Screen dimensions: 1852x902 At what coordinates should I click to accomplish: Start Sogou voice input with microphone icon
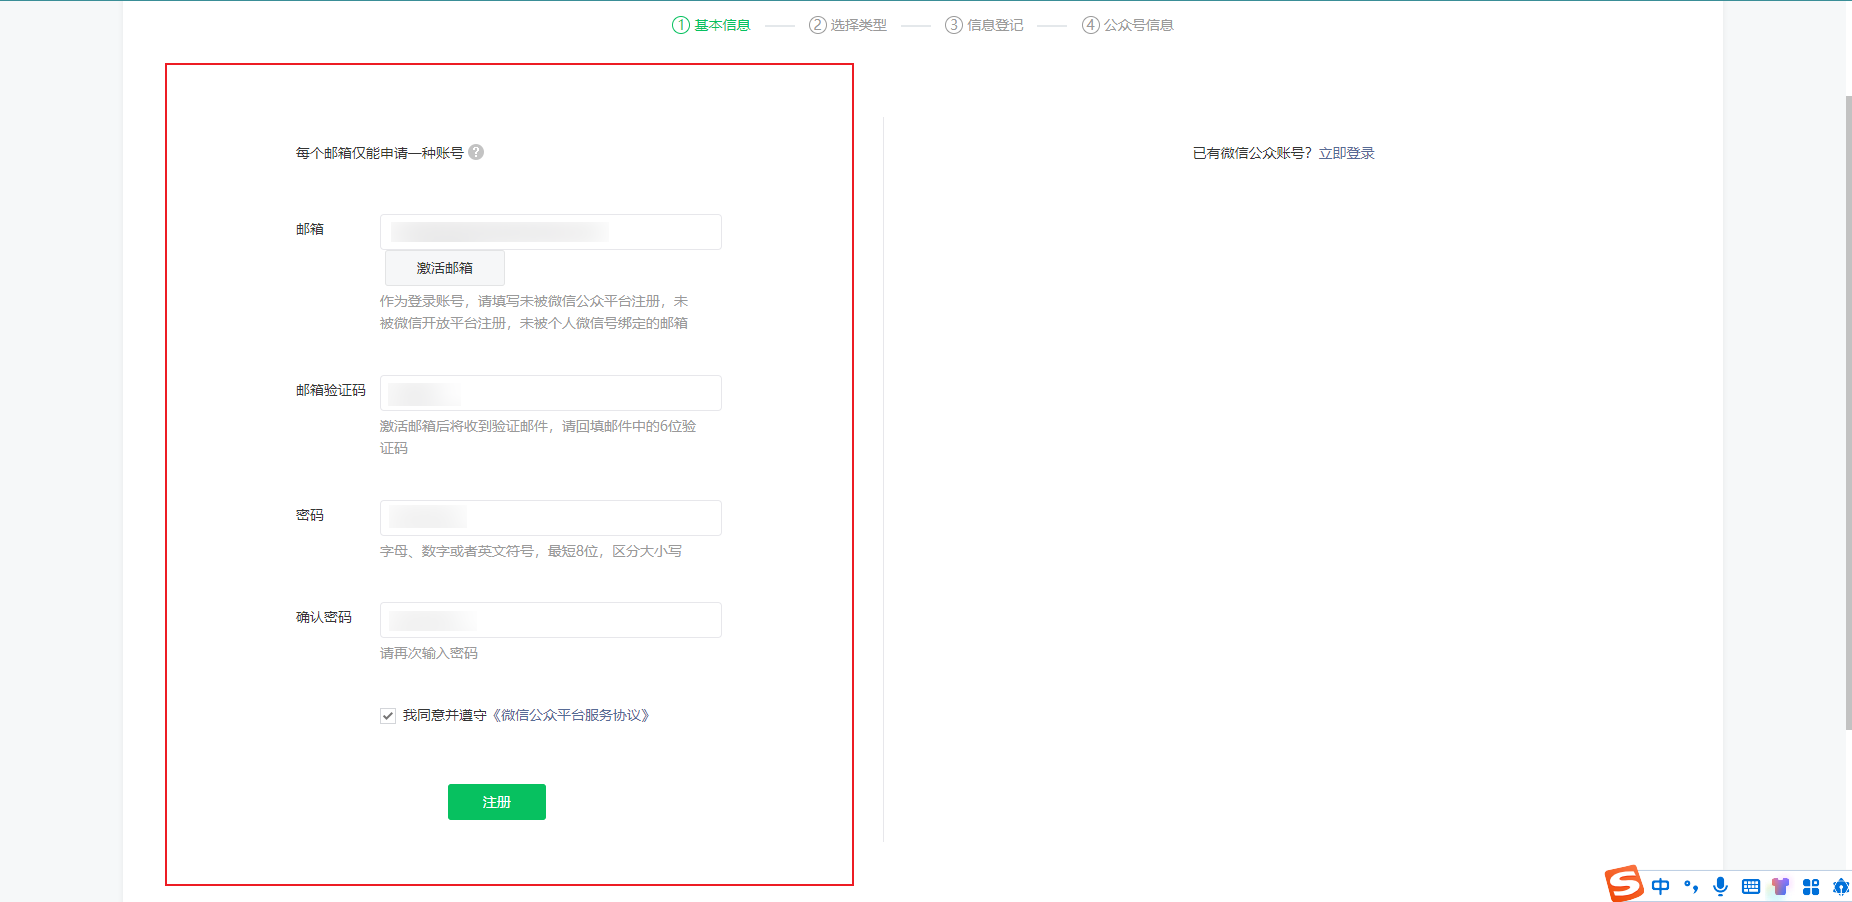pos(1720,886)
